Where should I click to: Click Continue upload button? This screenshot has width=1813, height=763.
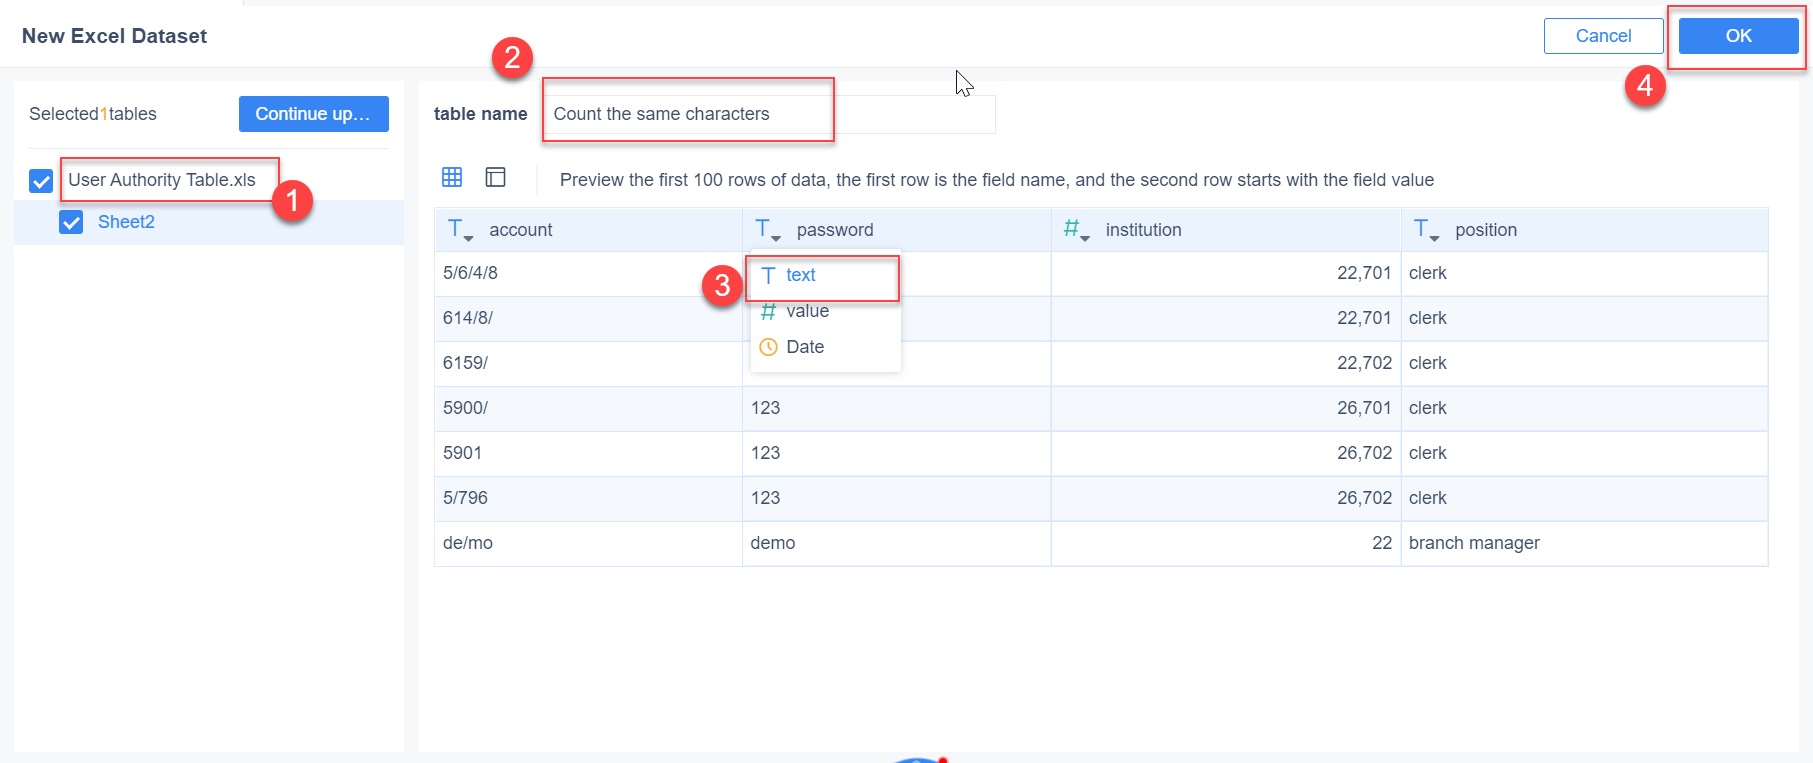click(x=313, y=114)
